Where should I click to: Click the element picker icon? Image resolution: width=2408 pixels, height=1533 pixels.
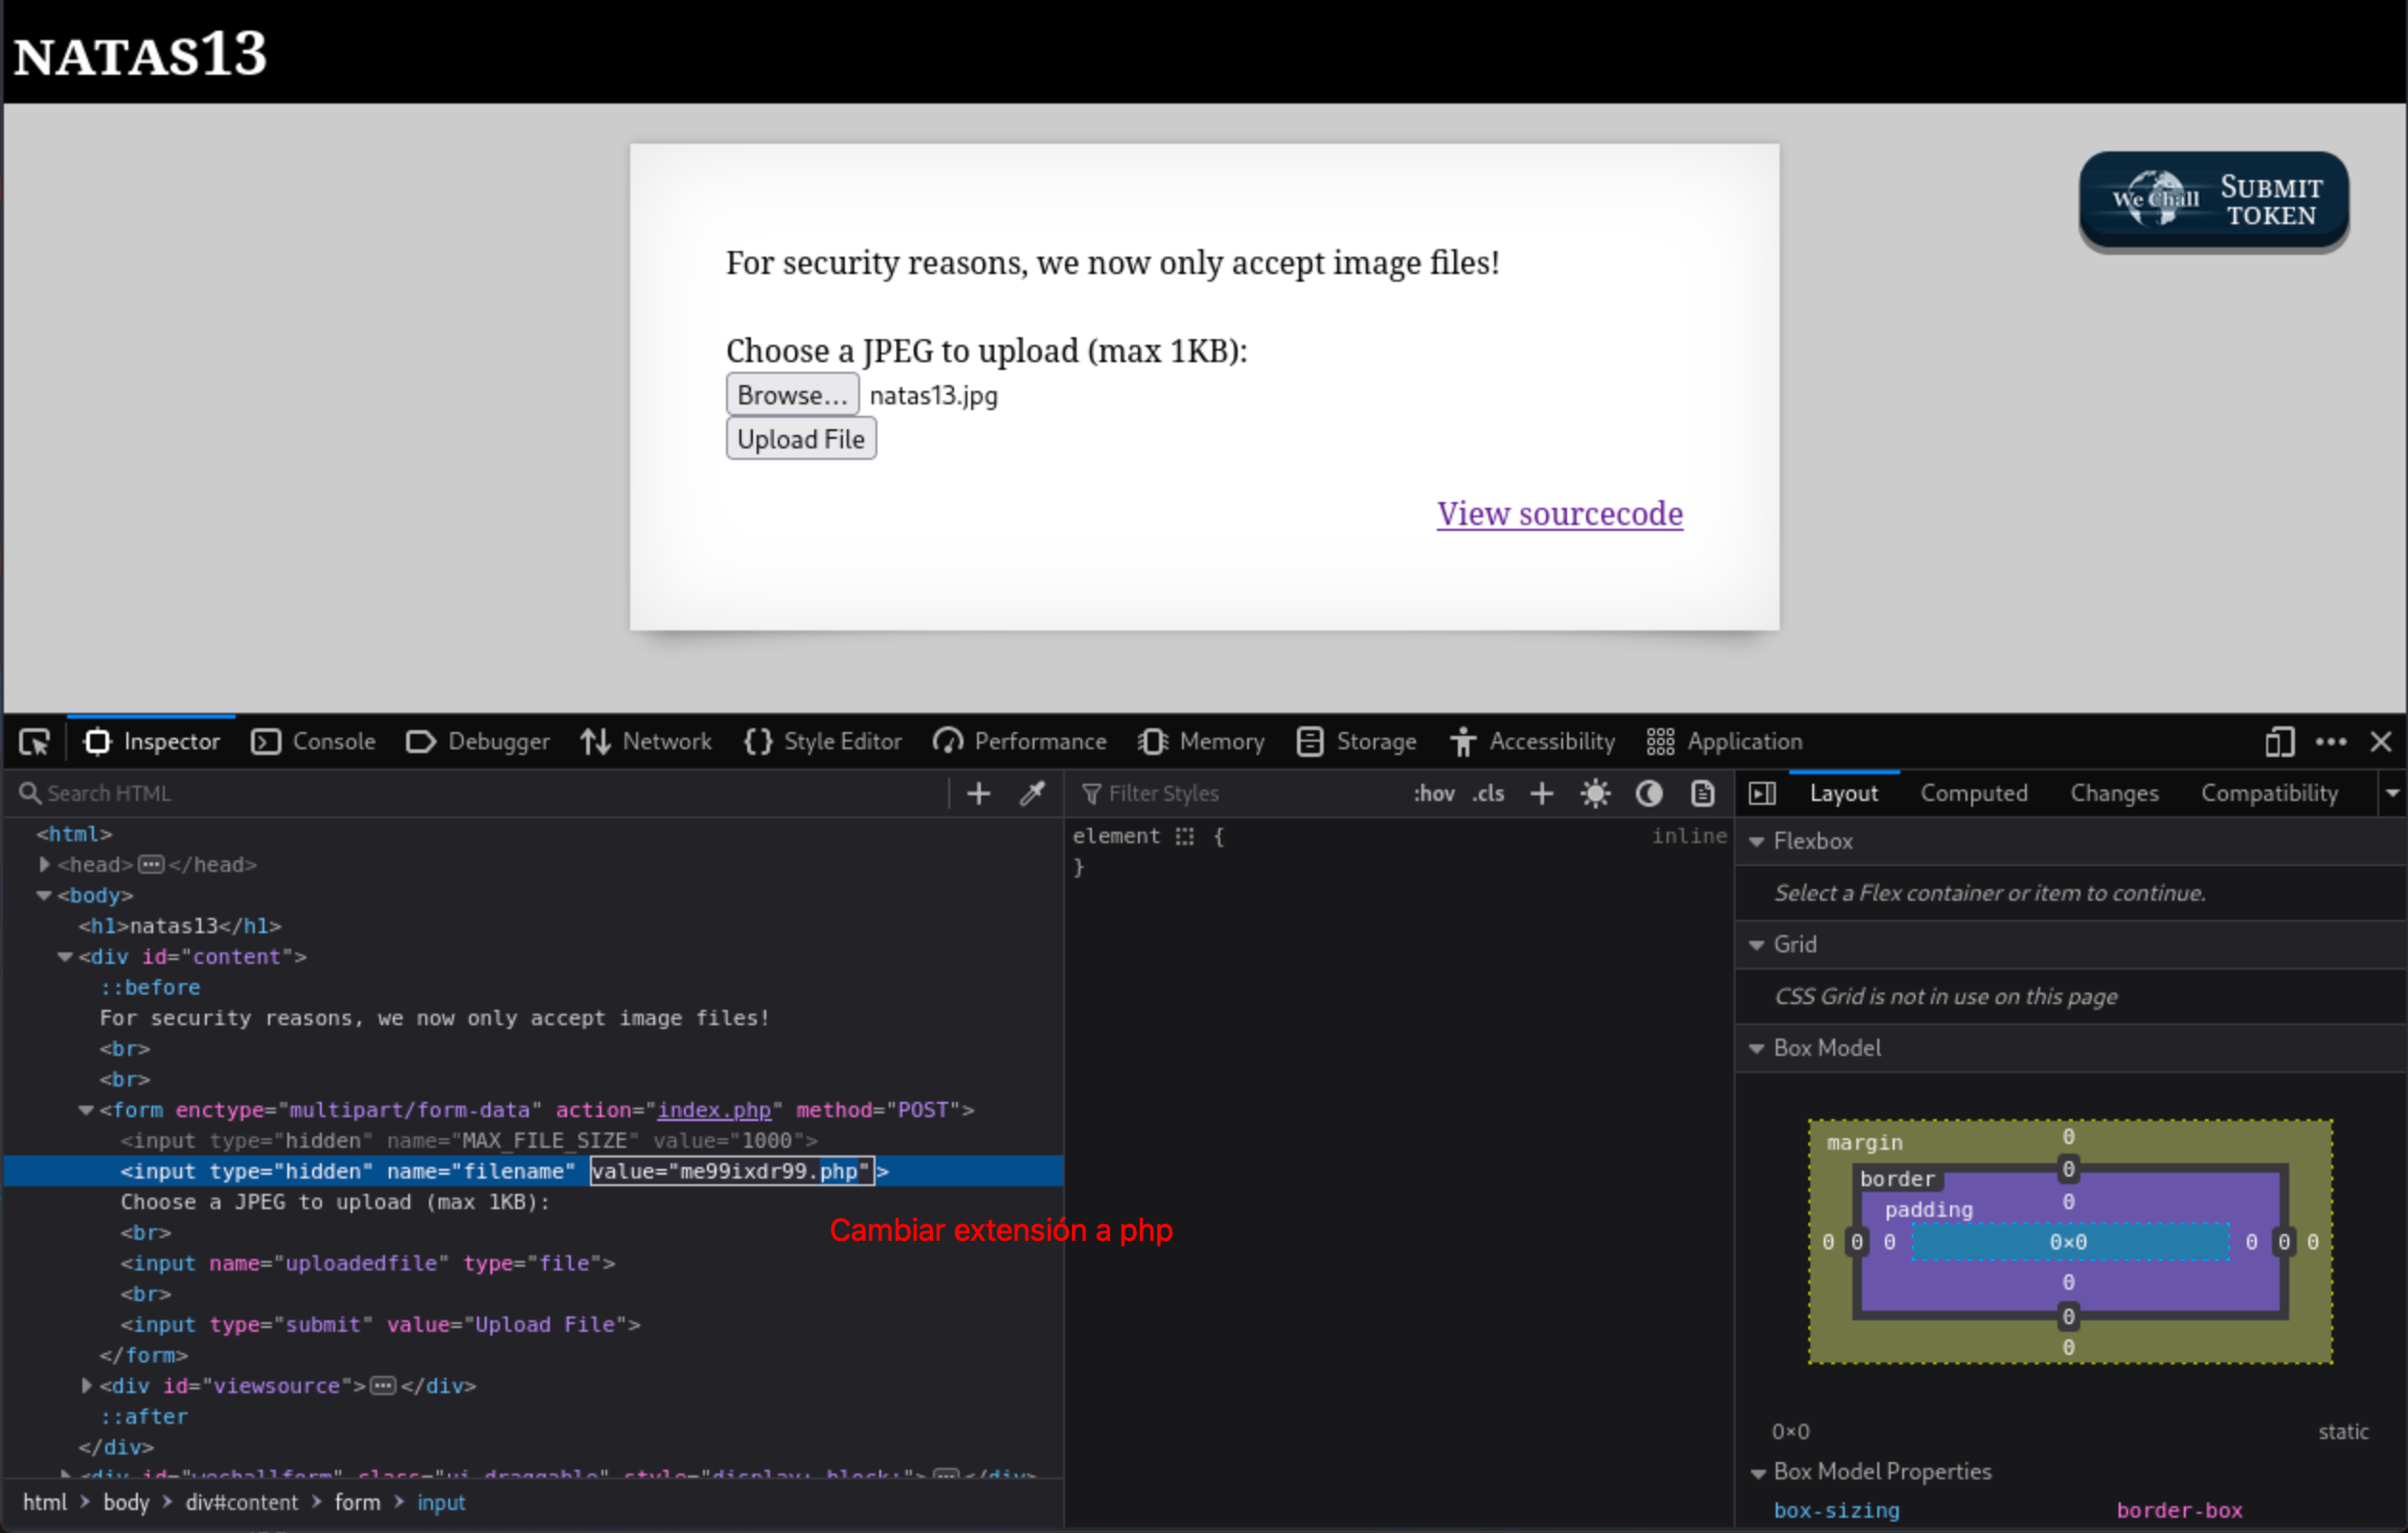(x=34, y=742)
